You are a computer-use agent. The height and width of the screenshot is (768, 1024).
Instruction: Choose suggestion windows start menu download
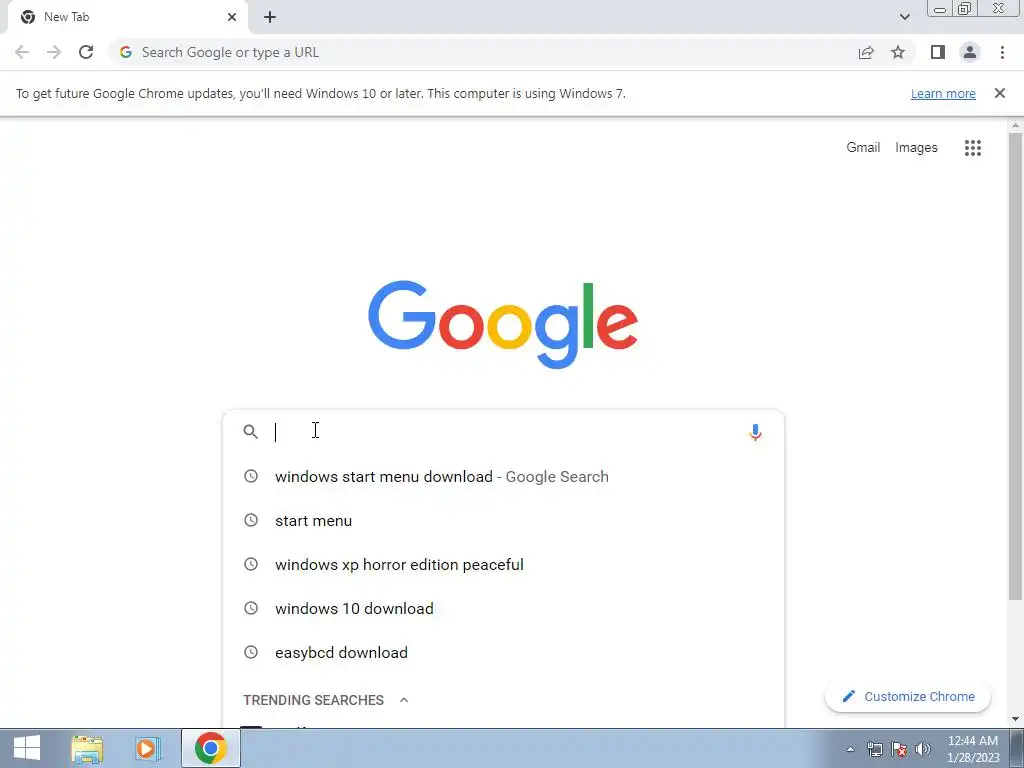click(x=503, y=477)
